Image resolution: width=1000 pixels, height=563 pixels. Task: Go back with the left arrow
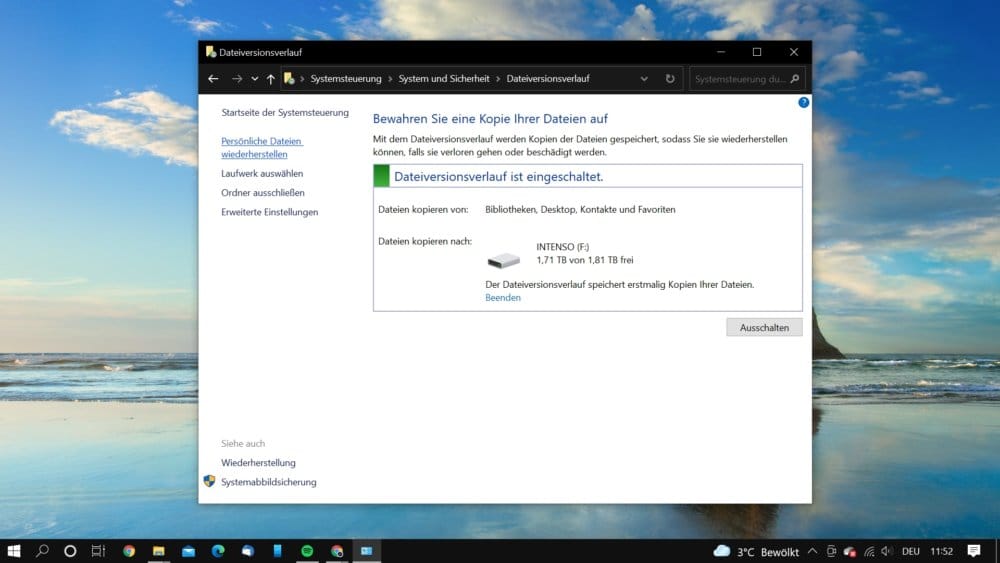[x=213, y=78]
